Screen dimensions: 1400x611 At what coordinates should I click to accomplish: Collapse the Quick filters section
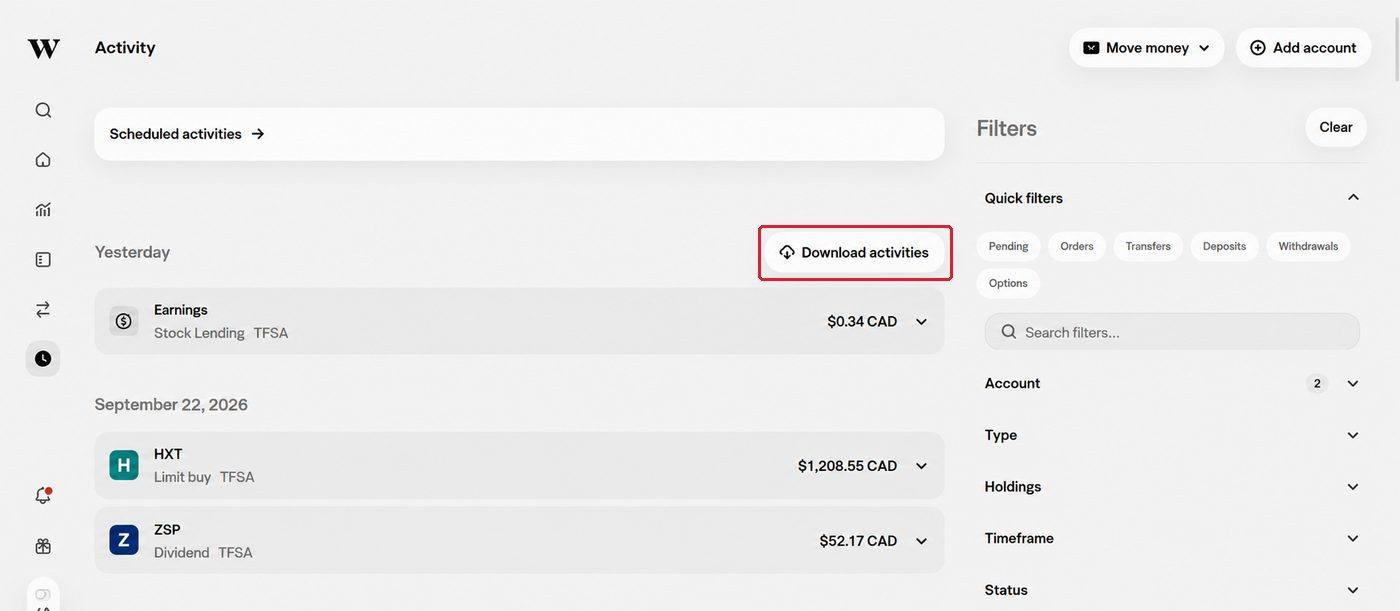(1353, 198)
